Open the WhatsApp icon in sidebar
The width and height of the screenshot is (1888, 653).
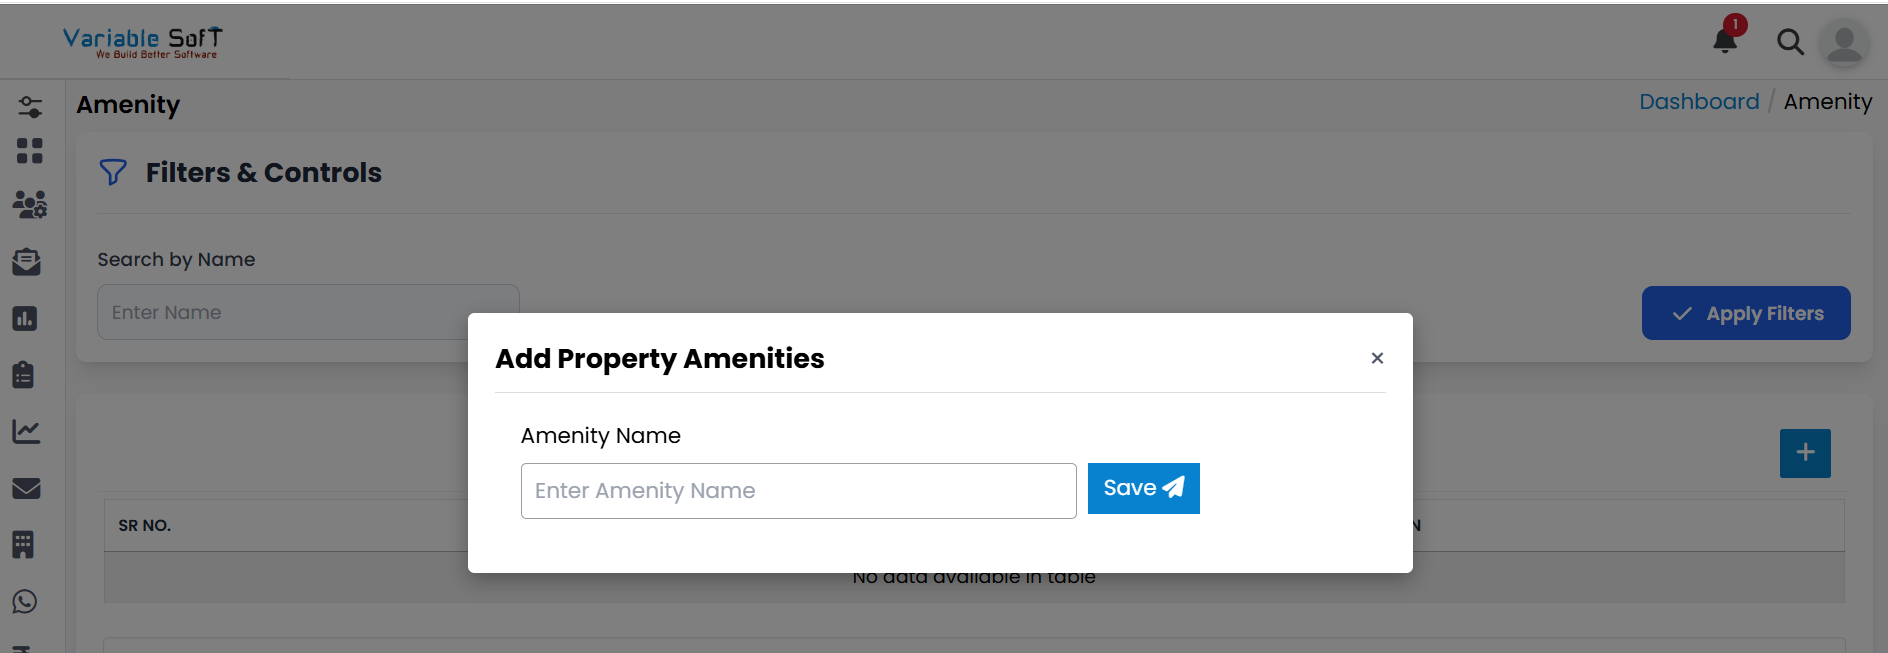[x=24, y=602]
